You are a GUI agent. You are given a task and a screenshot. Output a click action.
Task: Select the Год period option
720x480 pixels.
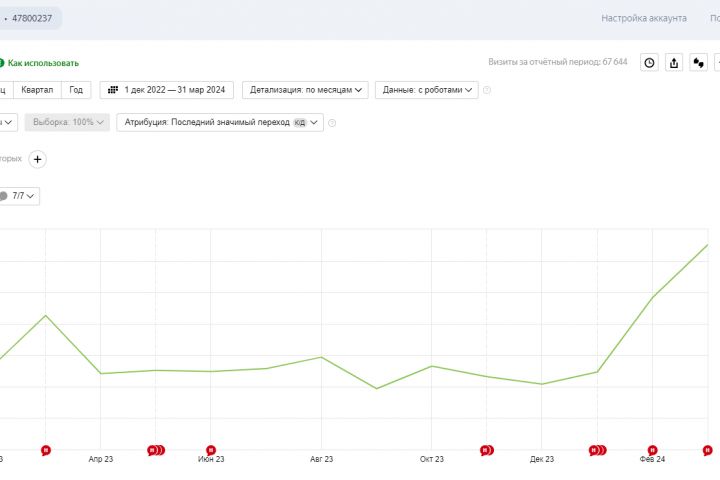pyautogui.click(x=76, y=90)
